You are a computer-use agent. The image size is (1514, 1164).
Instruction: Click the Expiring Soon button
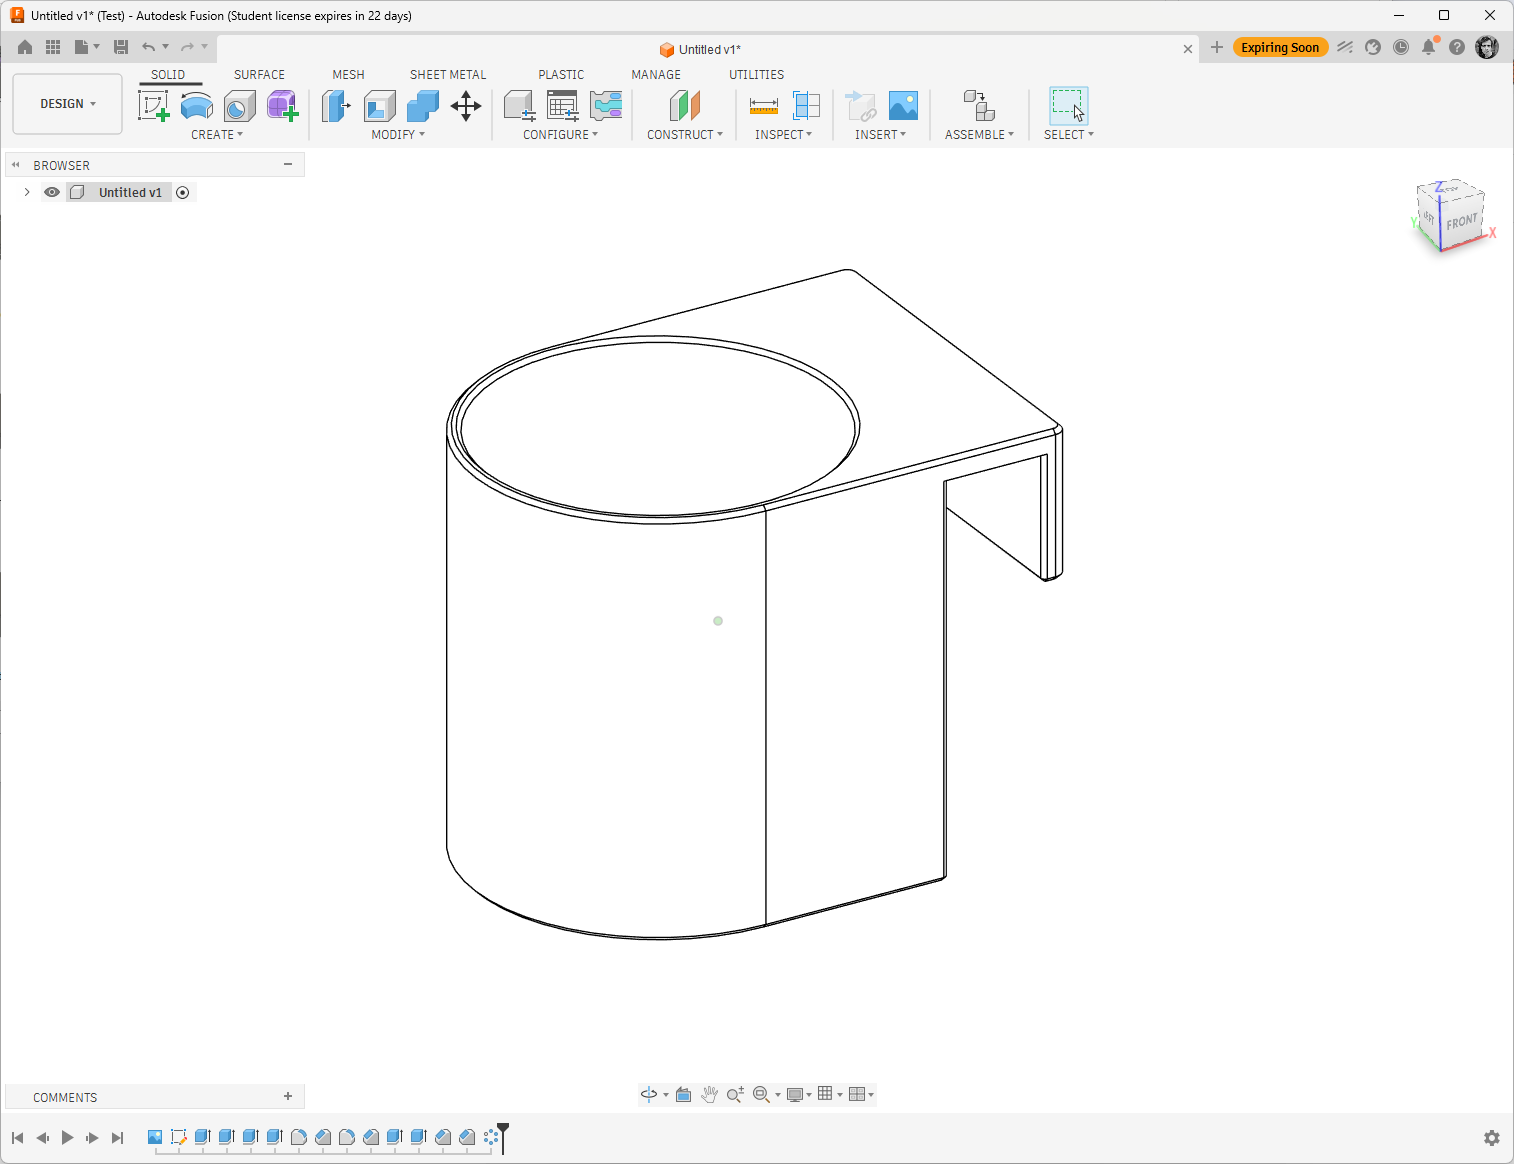[1280, 47]
